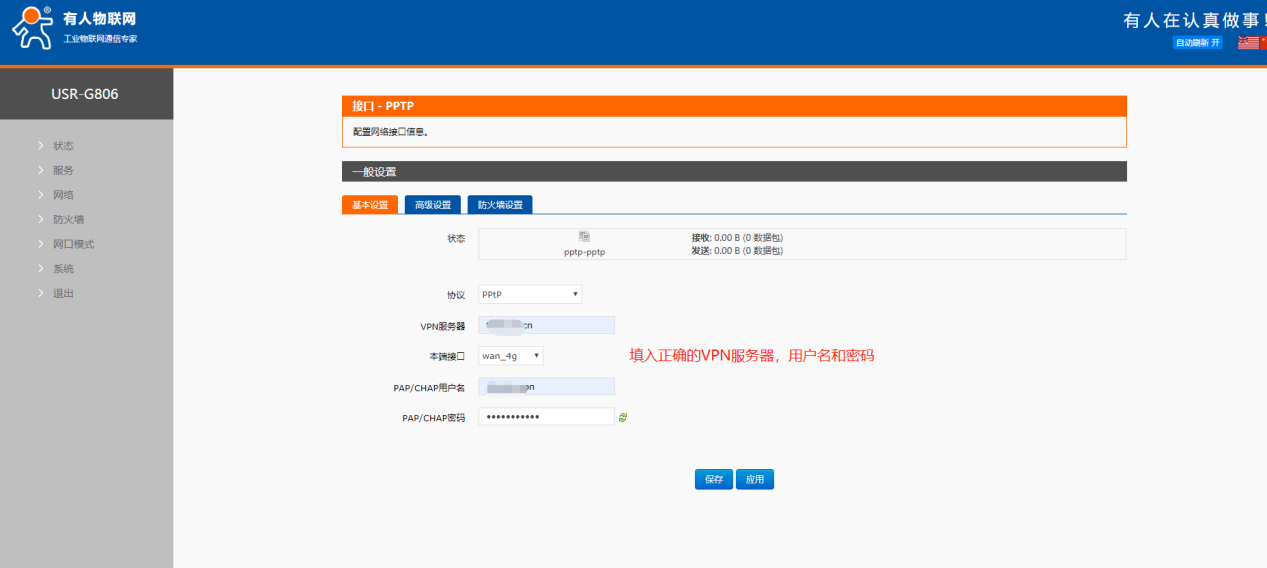Viewport: 1267px width, 568px height.
Task: Click the pptp-pptp interface status icon
Action: (x=584, y=236)
